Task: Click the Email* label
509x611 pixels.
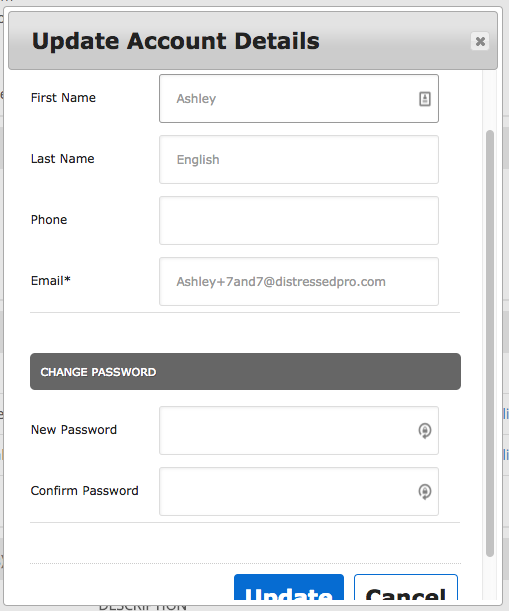Action: (x=51, y=281)
